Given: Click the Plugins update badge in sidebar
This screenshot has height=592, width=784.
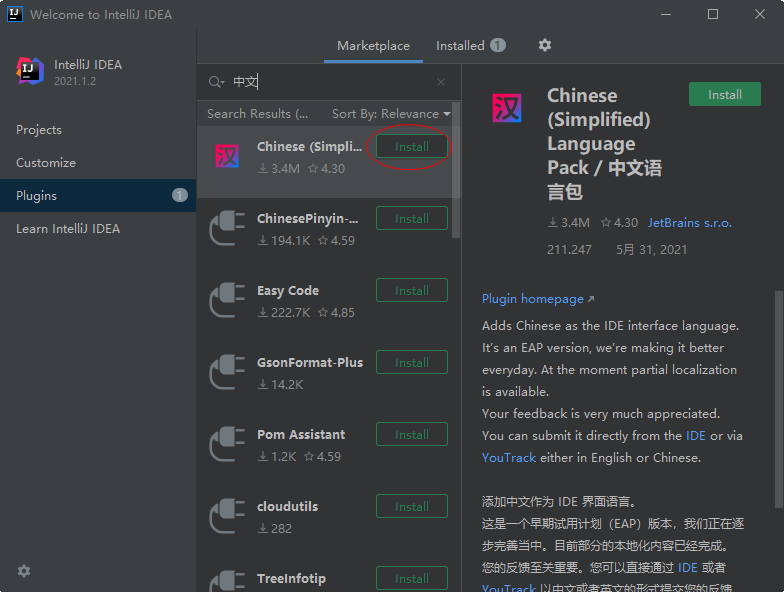Looking at the screenshot, I should click(180, 195).
